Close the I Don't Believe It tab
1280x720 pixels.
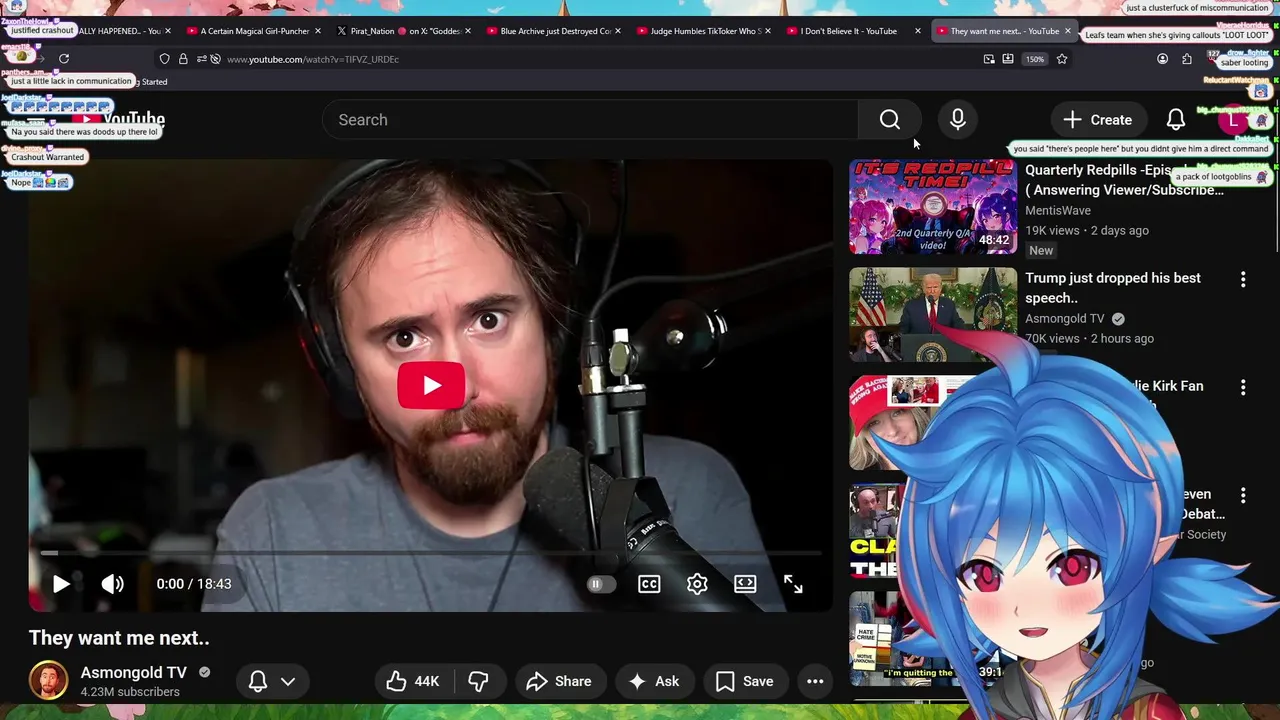click(x=918, y=31)
